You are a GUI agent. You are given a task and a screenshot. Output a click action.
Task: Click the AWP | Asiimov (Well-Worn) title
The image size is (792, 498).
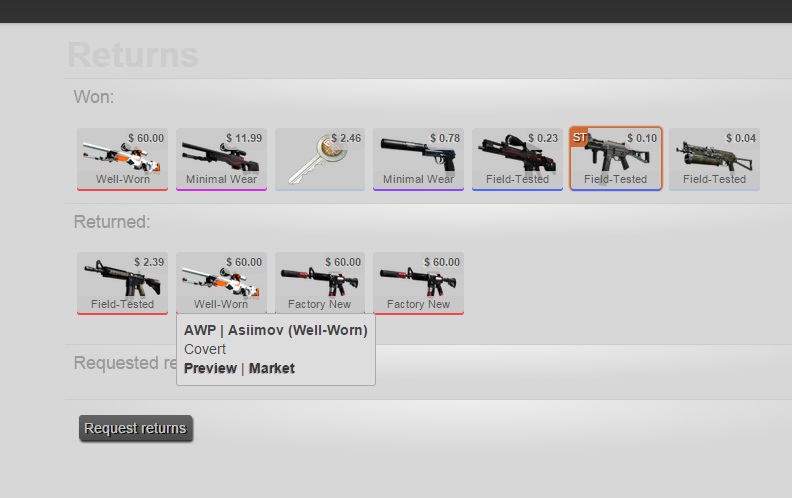276,330
